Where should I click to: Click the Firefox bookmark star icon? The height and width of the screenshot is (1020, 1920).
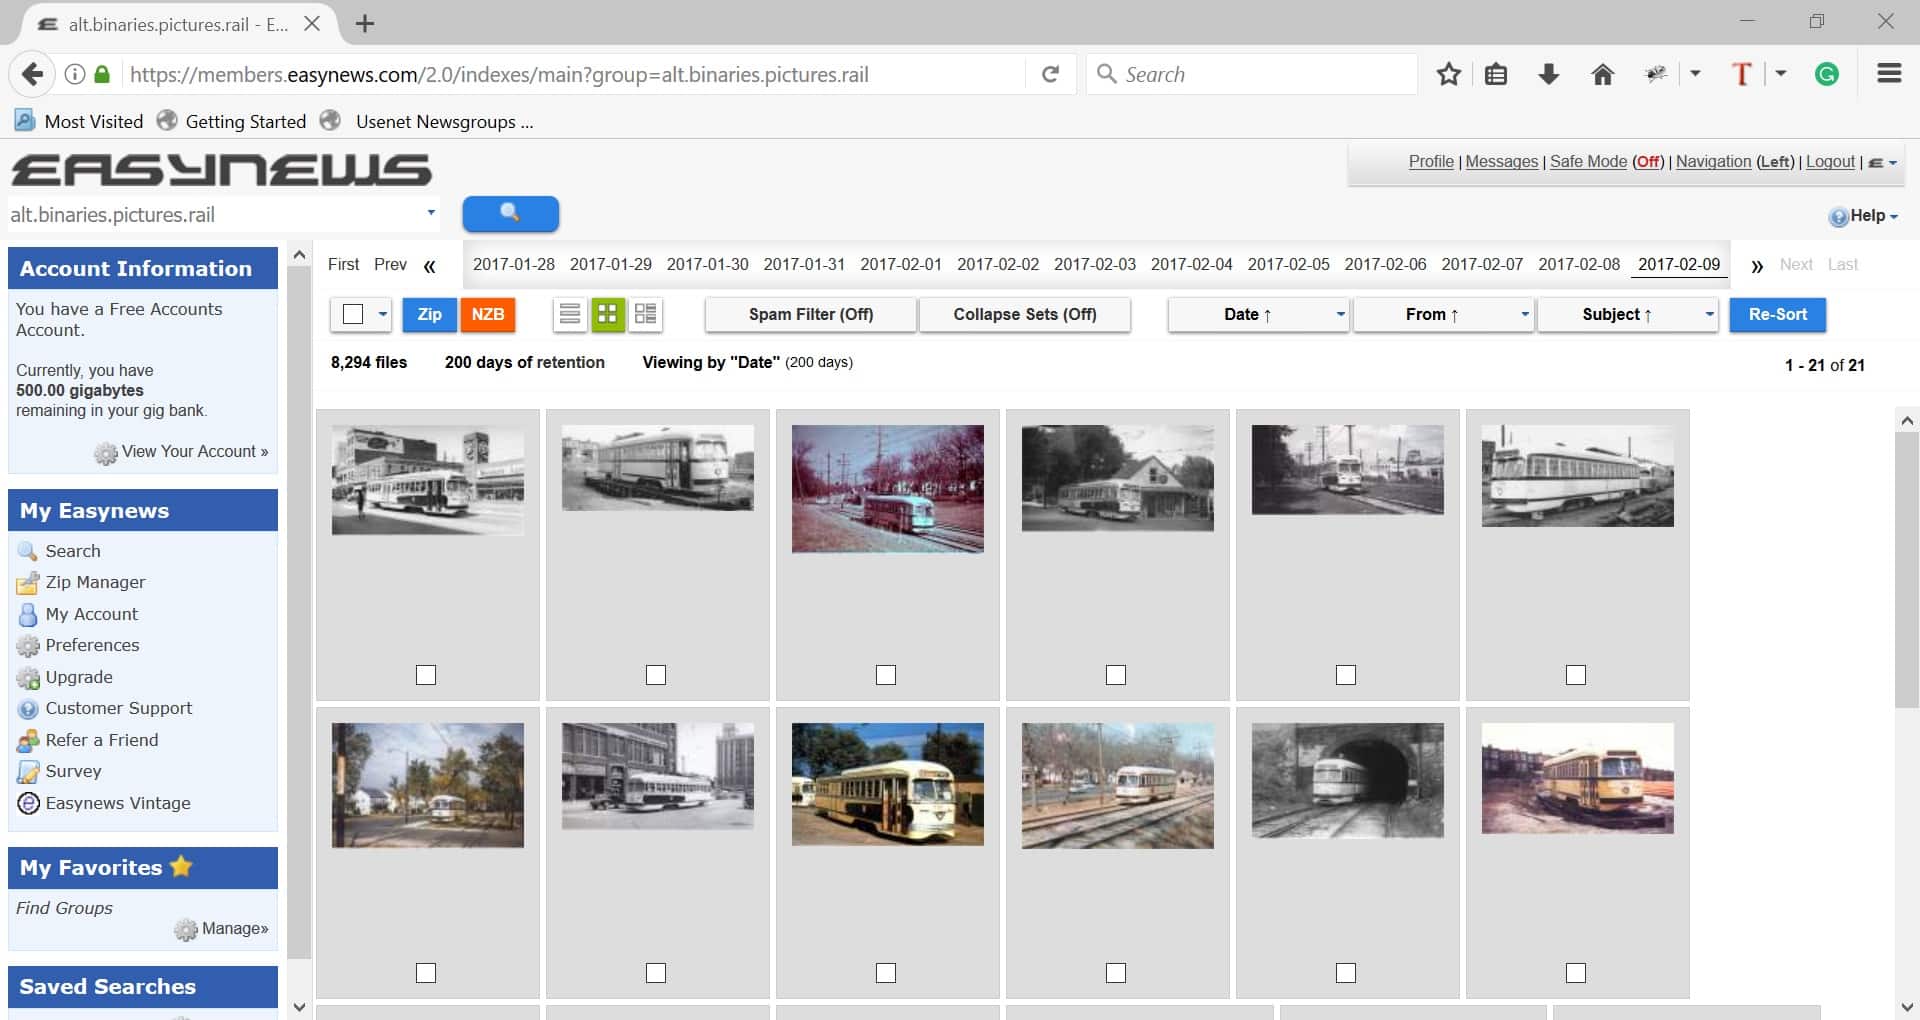(1448, 74)
